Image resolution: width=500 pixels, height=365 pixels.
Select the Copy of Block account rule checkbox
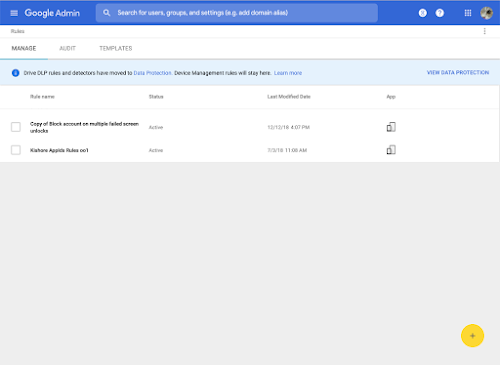click(x=16, y=127)
